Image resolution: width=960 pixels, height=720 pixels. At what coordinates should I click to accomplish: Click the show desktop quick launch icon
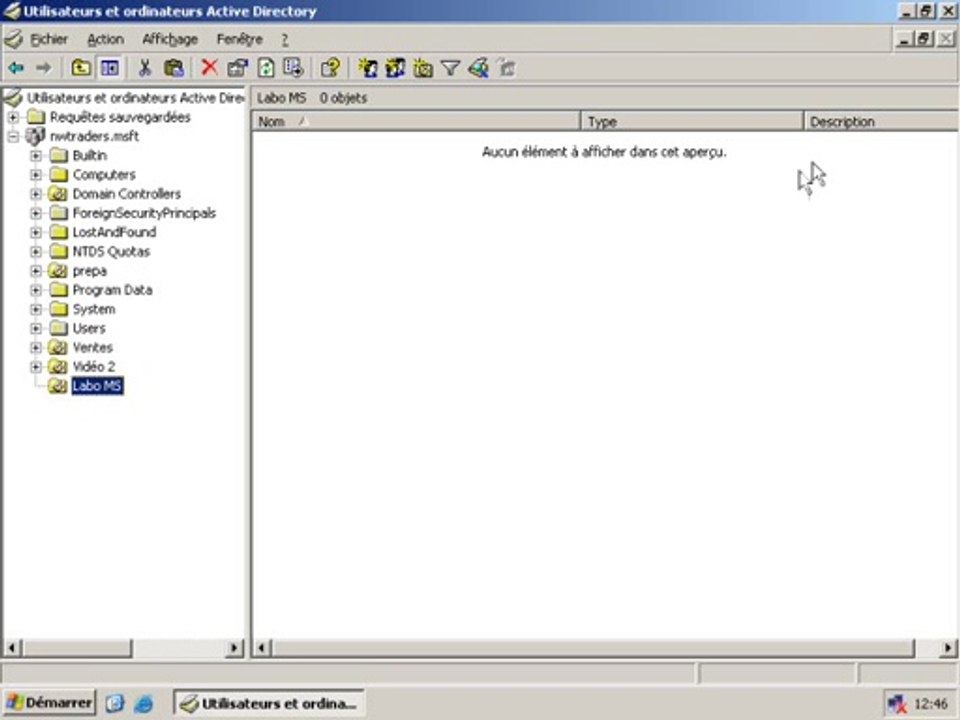pyautogui.click(x=115, y=703)
